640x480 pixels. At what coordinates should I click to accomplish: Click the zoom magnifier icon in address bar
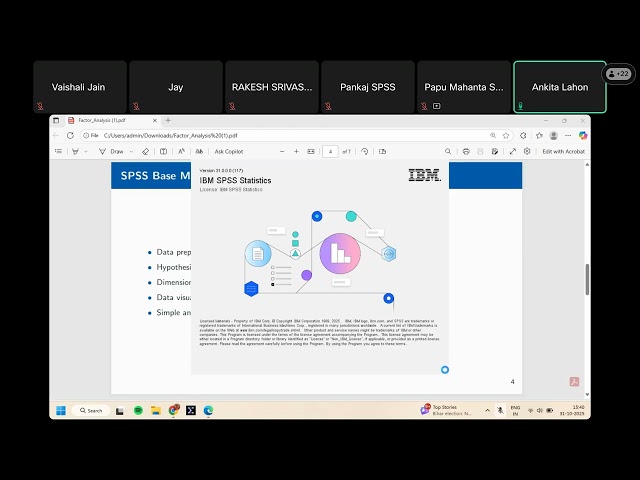(493, 136)
